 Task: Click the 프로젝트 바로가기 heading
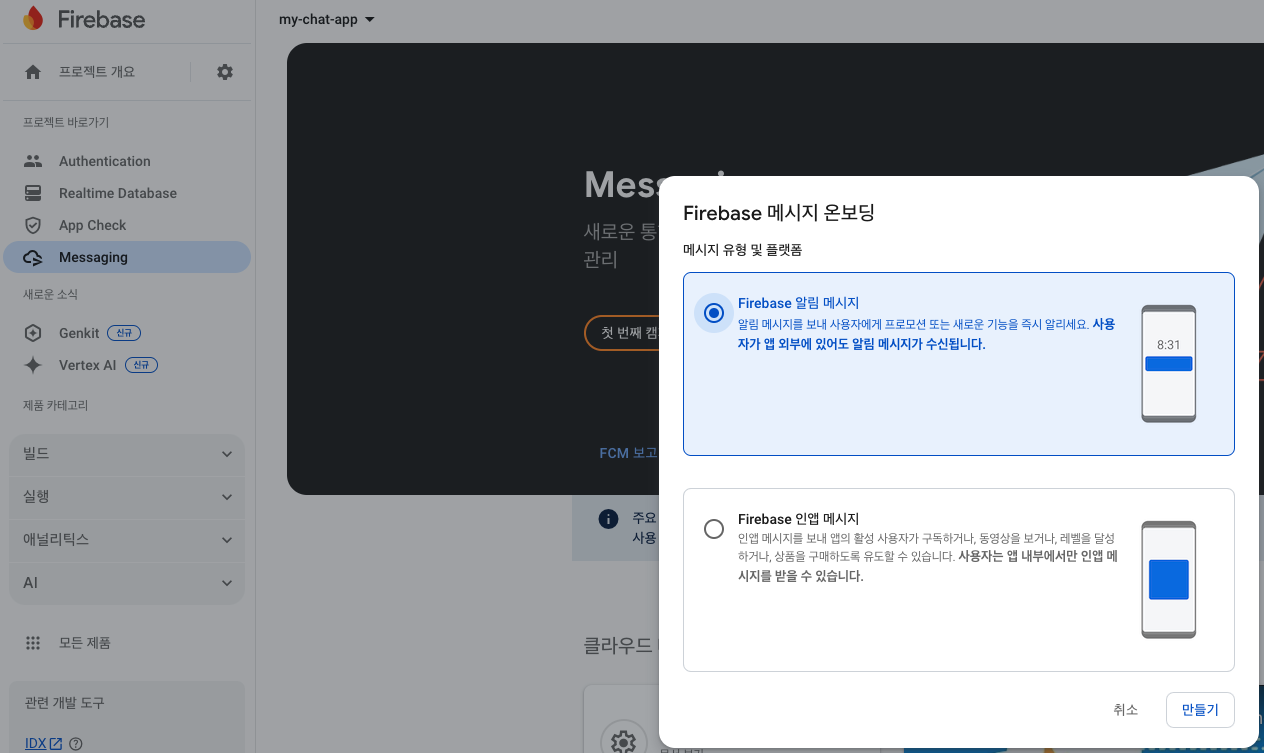(x=66, y=123)
